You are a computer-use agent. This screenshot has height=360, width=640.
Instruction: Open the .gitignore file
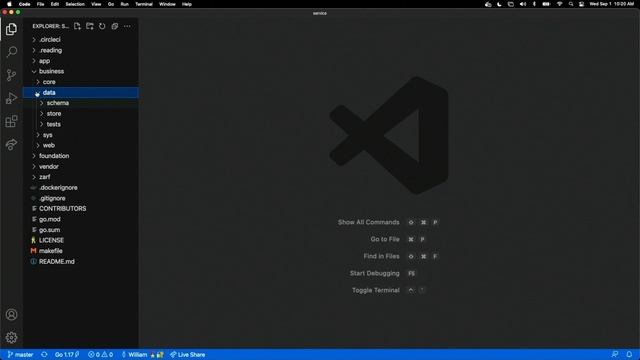point(81,198)
